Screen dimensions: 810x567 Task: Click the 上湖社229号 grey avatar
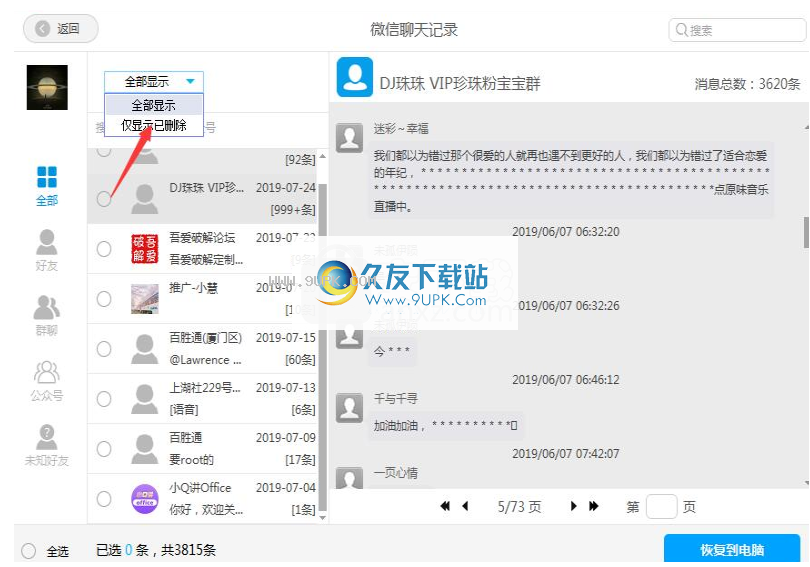[x=145, y=399]
